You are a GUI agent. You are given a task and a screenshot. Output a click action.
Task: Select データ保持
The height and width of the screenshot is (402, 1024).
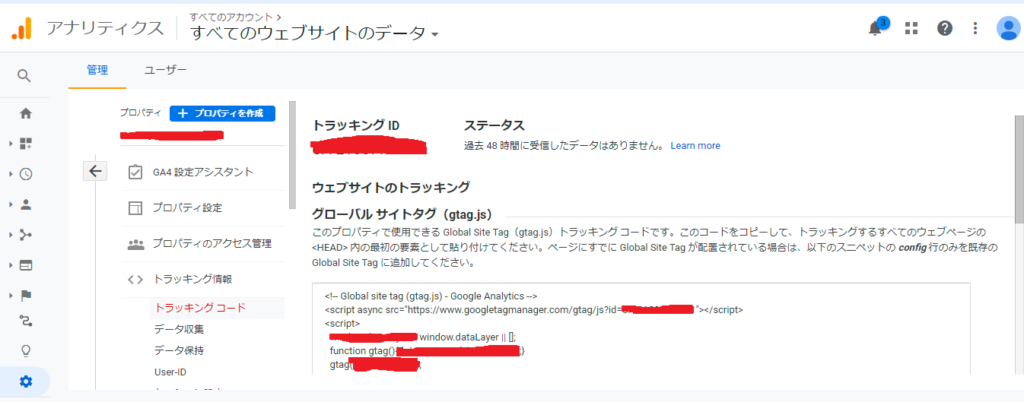coord(180,350)
